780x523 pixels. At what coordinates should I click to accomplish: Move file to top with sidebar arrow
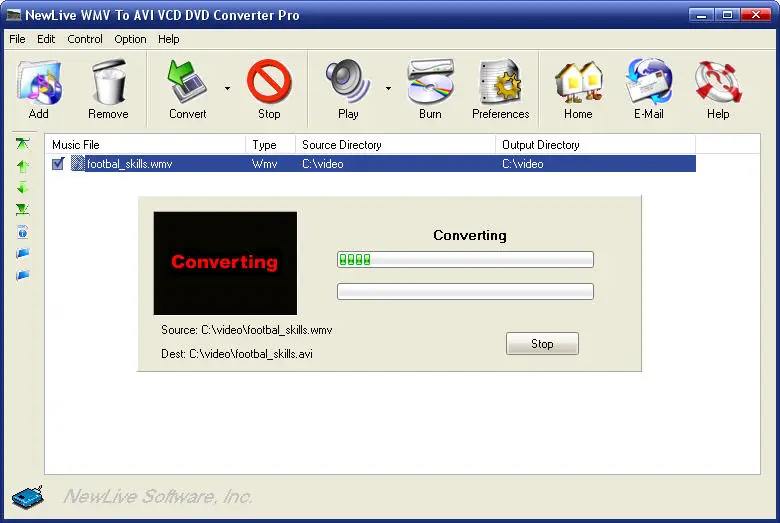pos(22,144)
